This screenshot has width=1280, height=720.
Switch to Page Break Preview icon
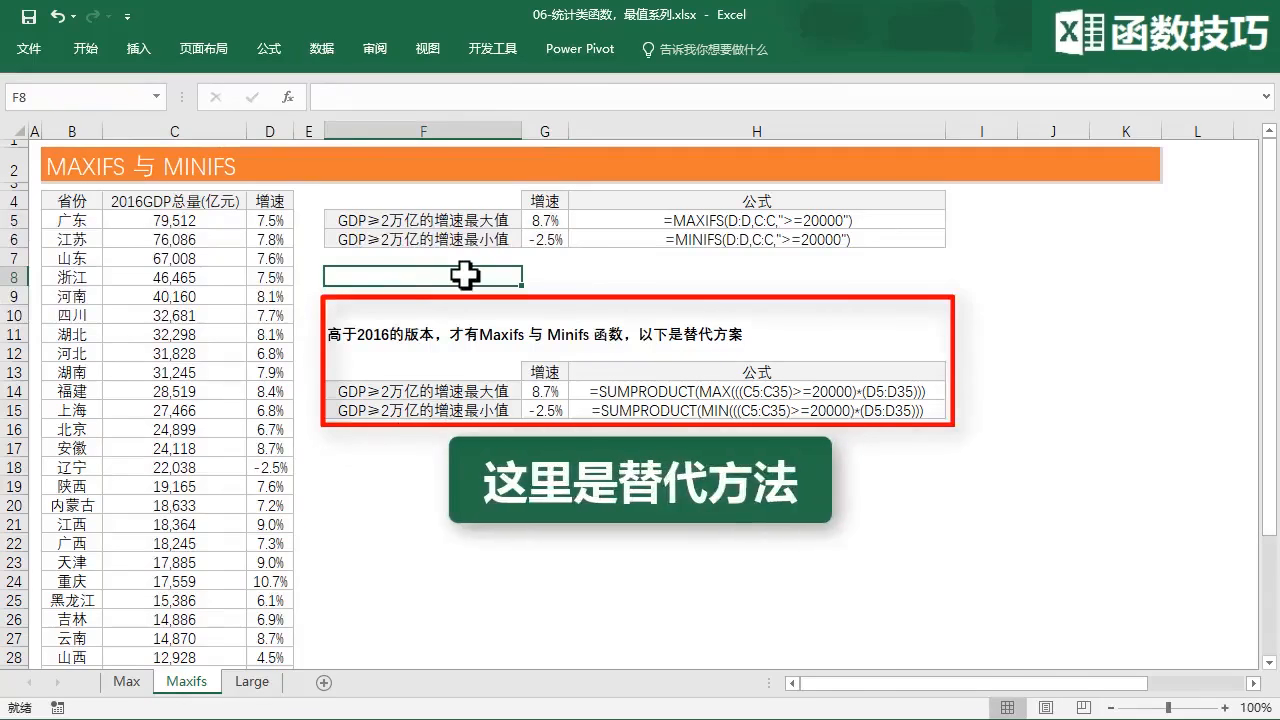[1082, 708]
